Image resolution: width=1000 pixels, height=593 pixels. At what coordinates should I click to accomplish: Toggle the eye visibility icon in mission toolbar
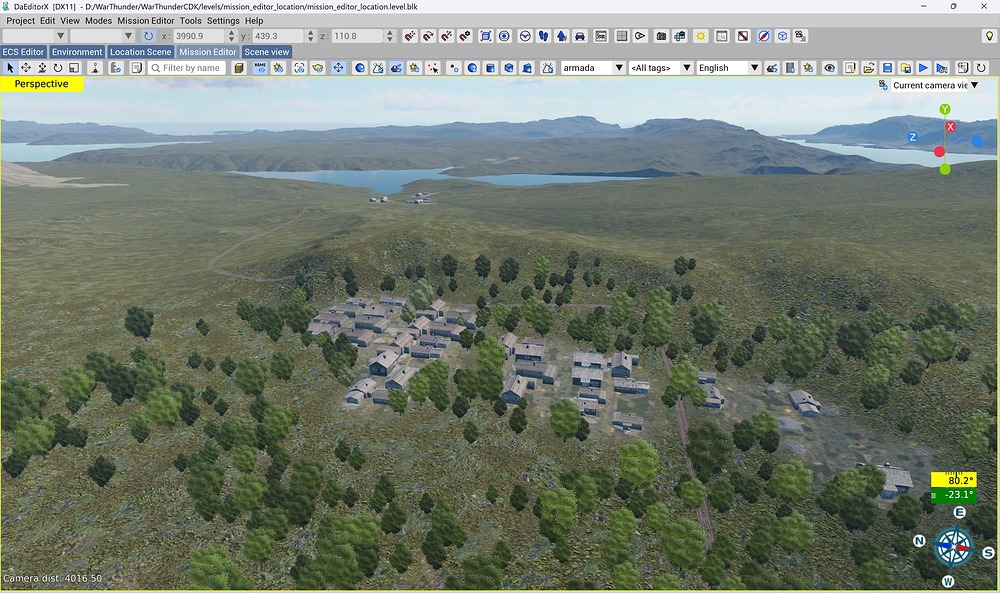(829, 68)
